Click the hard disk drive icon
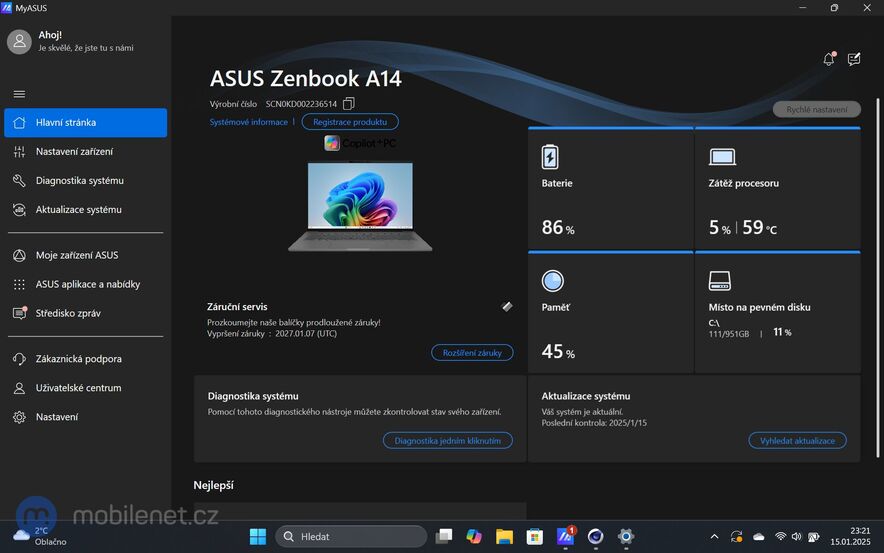Image resolution: width=884 pixels, height=553 pixels. click(719, 280)
